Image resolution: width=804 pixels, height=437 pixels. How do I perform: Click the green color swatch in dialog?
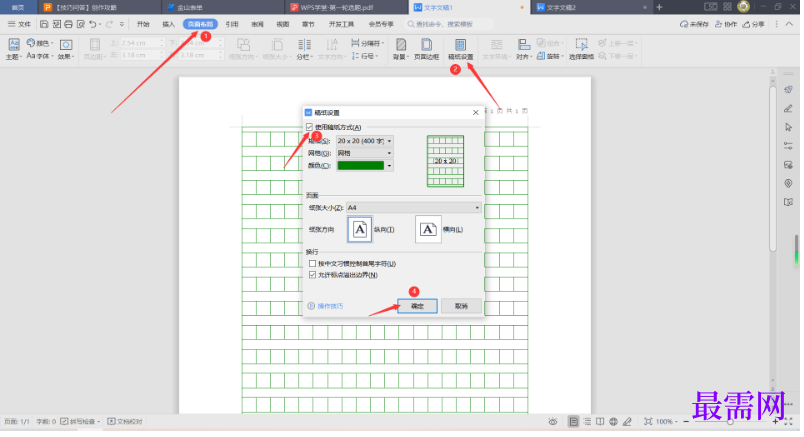[360, 165]
